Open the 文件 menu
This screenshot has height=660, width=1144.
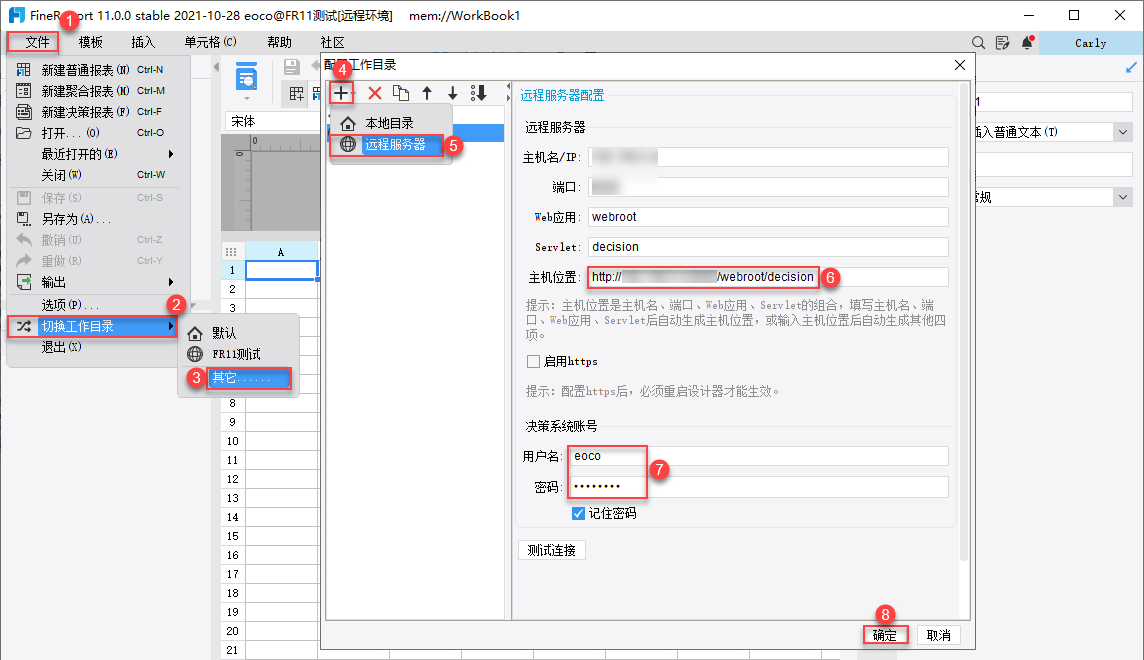[37, 42]
